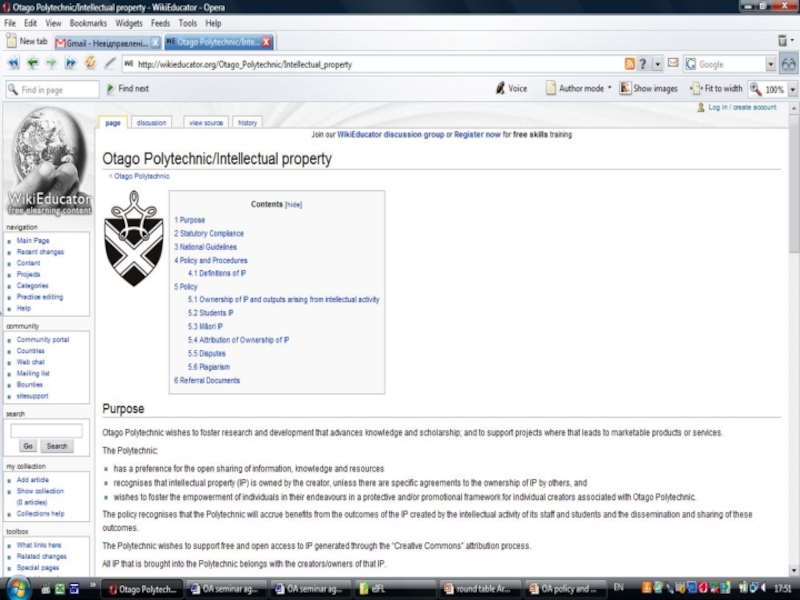Click the Go button

coord(28,446)
